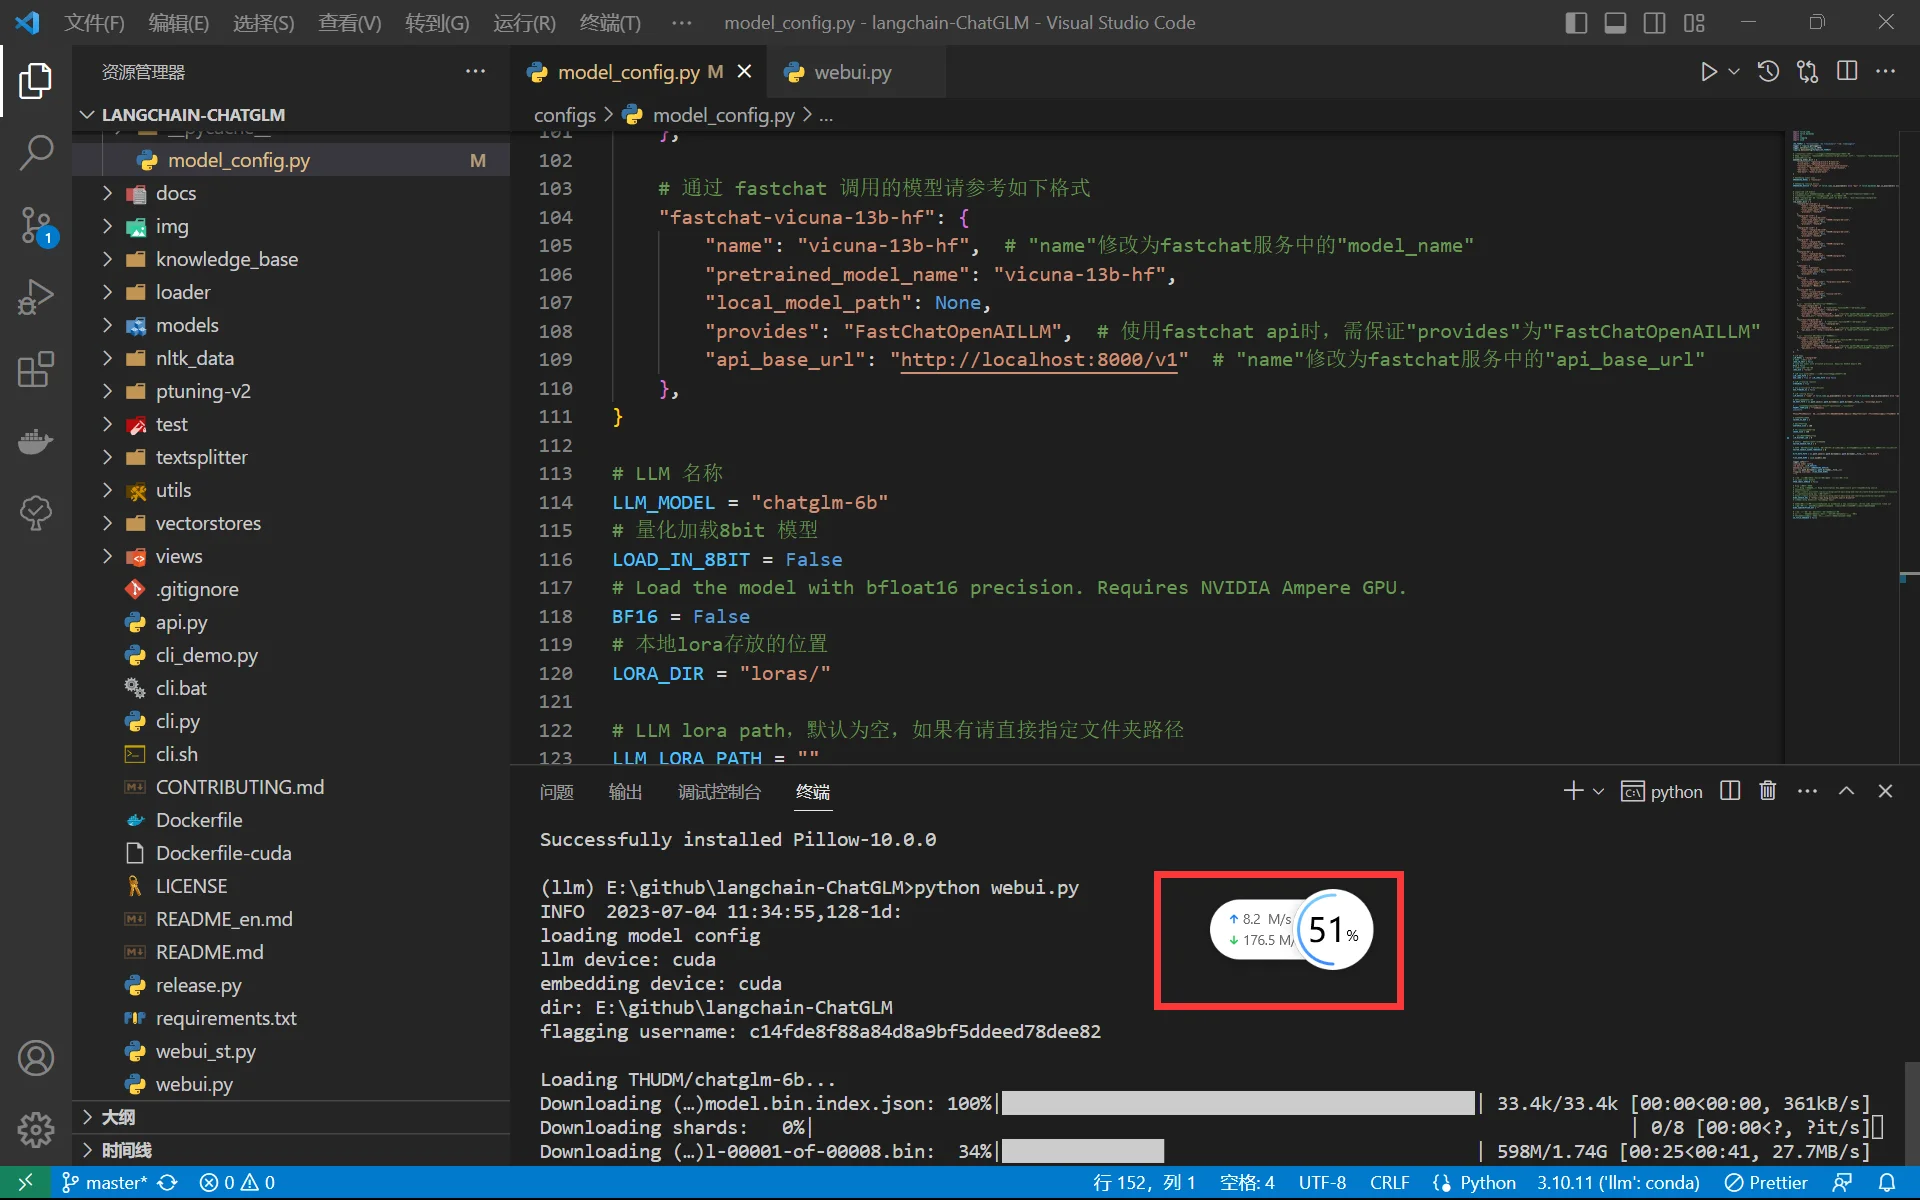Expand the 大纲 outline section
This screenshot has height=1200, width=1920.
click(x=118, y=1117)
